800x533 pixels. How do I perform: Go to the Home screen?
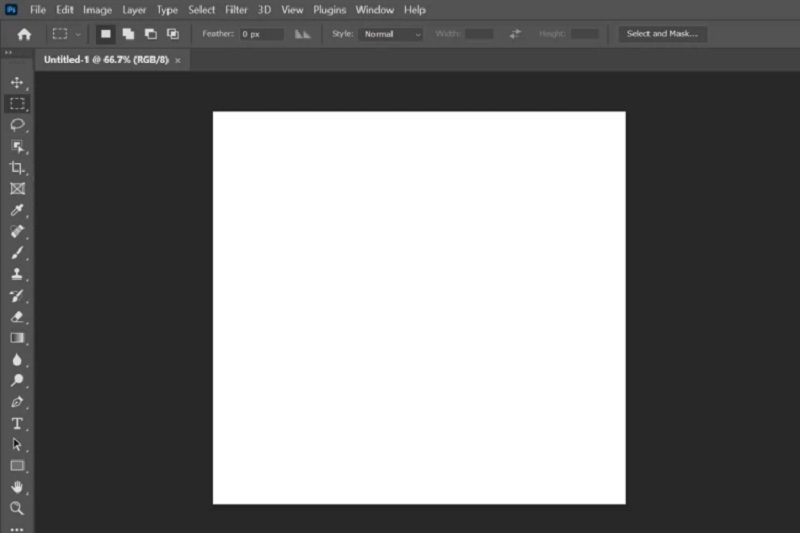(24, 34)
